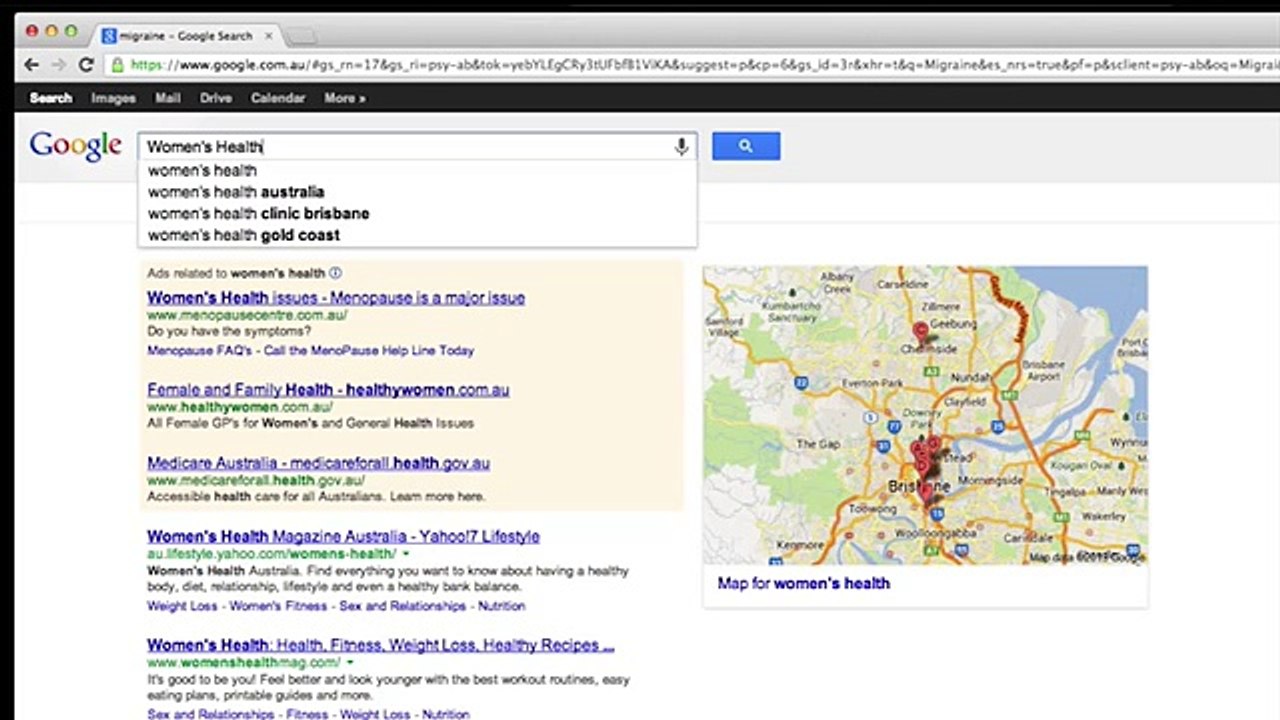1280x720 pixels.
Task: Click the browser Back arrow
Action: [x=32, y=65]
